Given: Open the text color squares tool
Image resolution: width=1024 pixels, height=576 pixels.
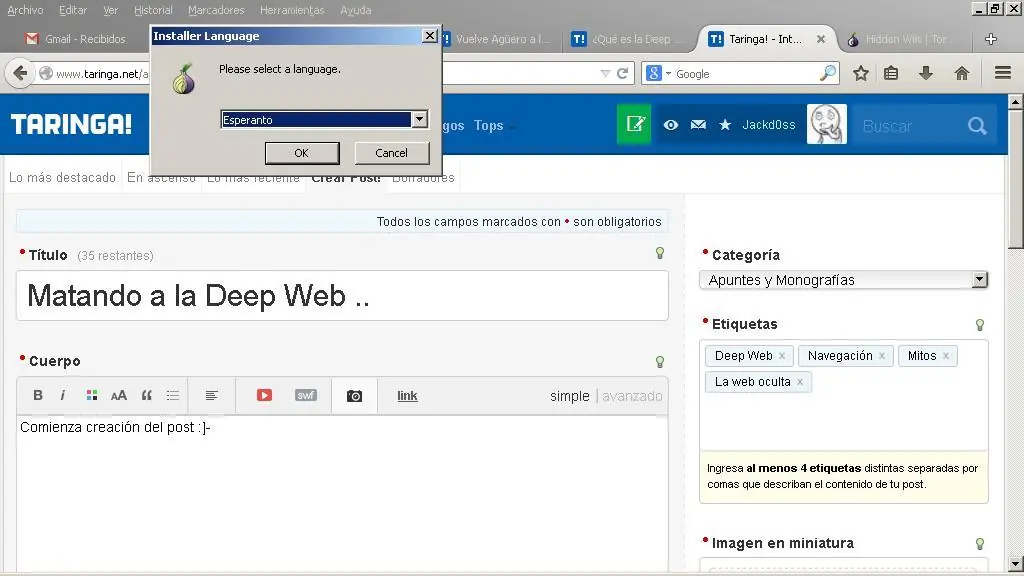Looking at the screenshot, I should click(x=92, y=395).
